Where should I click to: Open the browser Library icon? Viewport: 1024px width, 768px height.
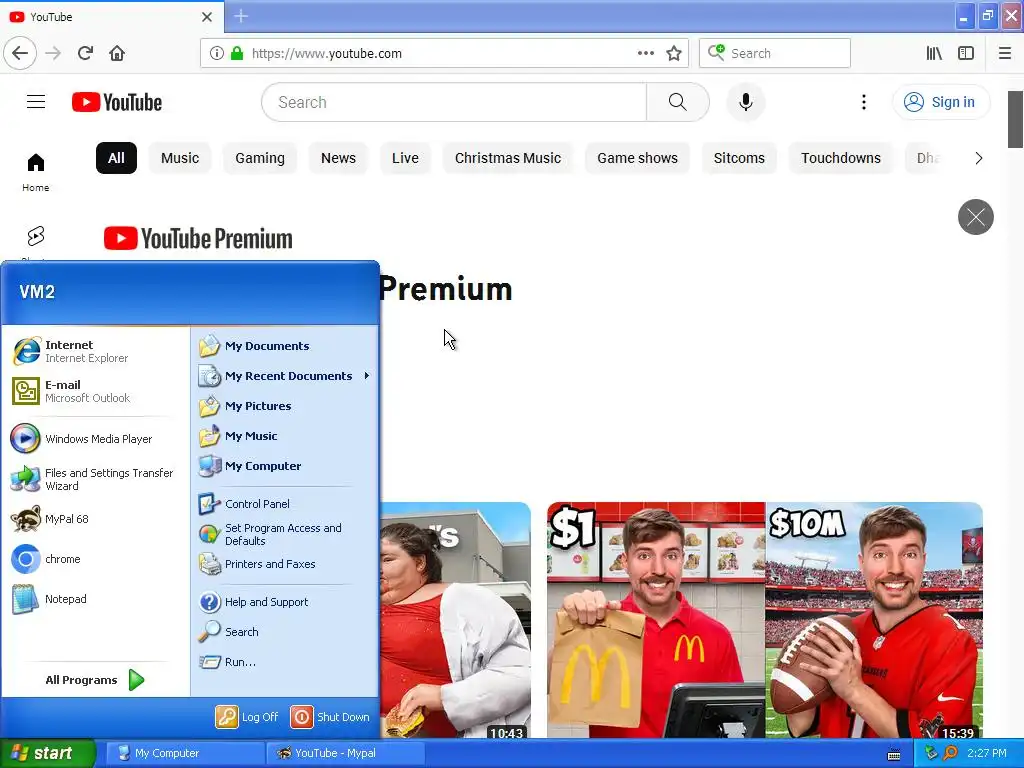[x=934, y=53]
